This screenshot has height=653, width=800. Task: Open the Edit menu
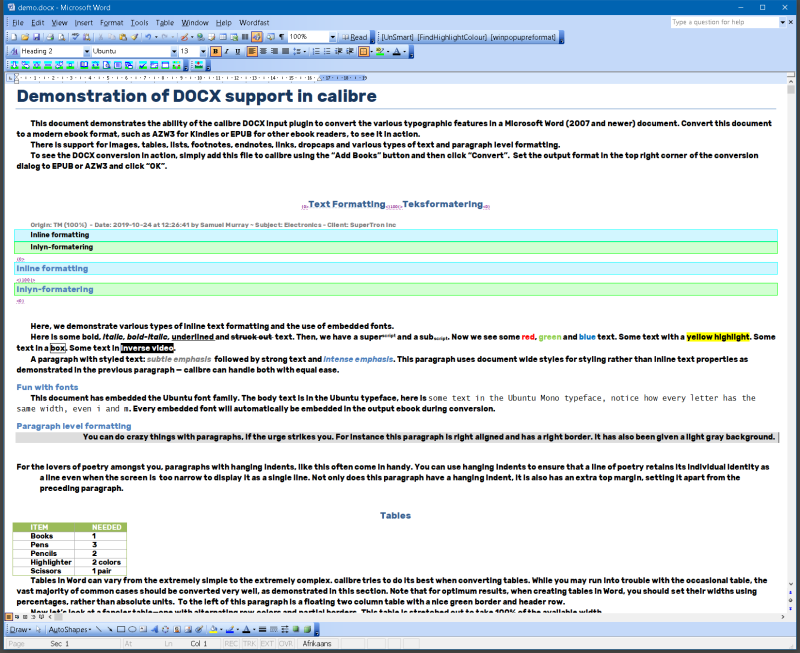[x=37, y=22]
